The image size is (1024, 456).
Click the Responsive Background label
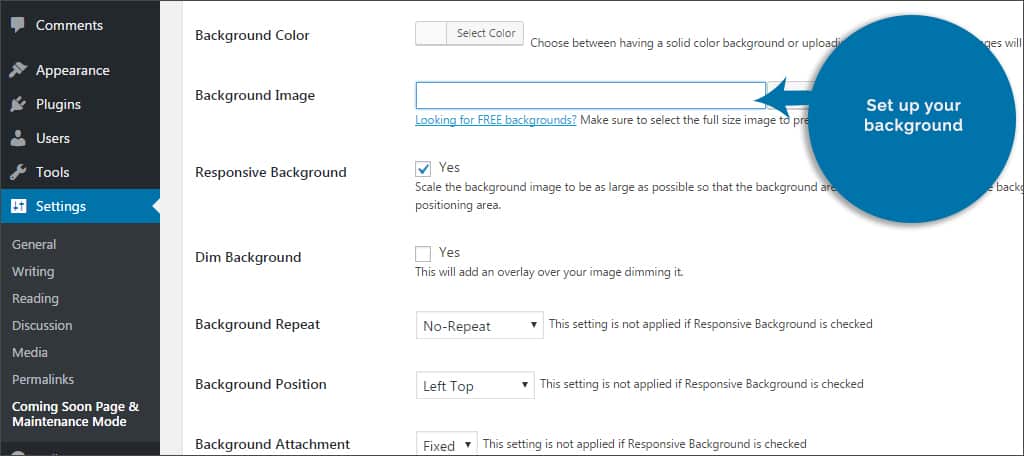pyautogui.click(x=270, y=172)
